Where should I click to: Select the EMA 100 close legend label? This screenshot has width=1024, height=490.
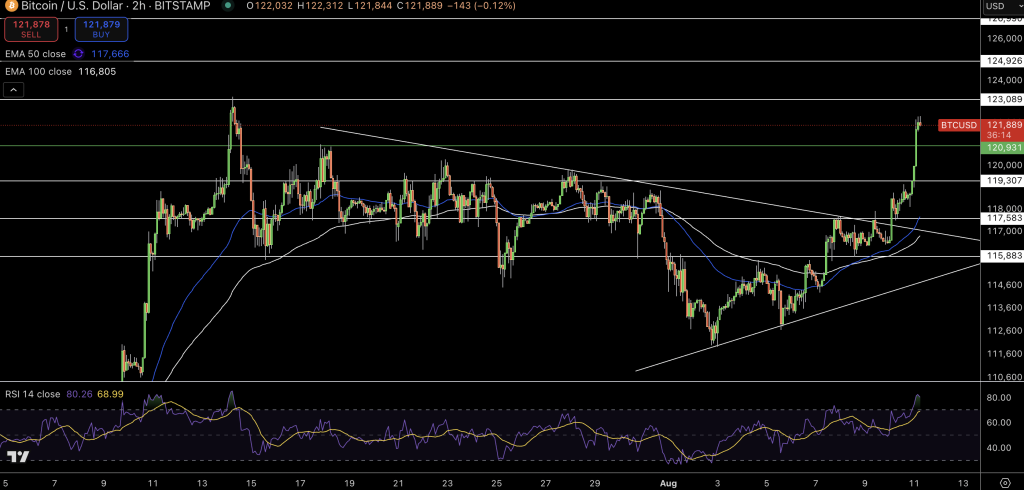point(38,71)
